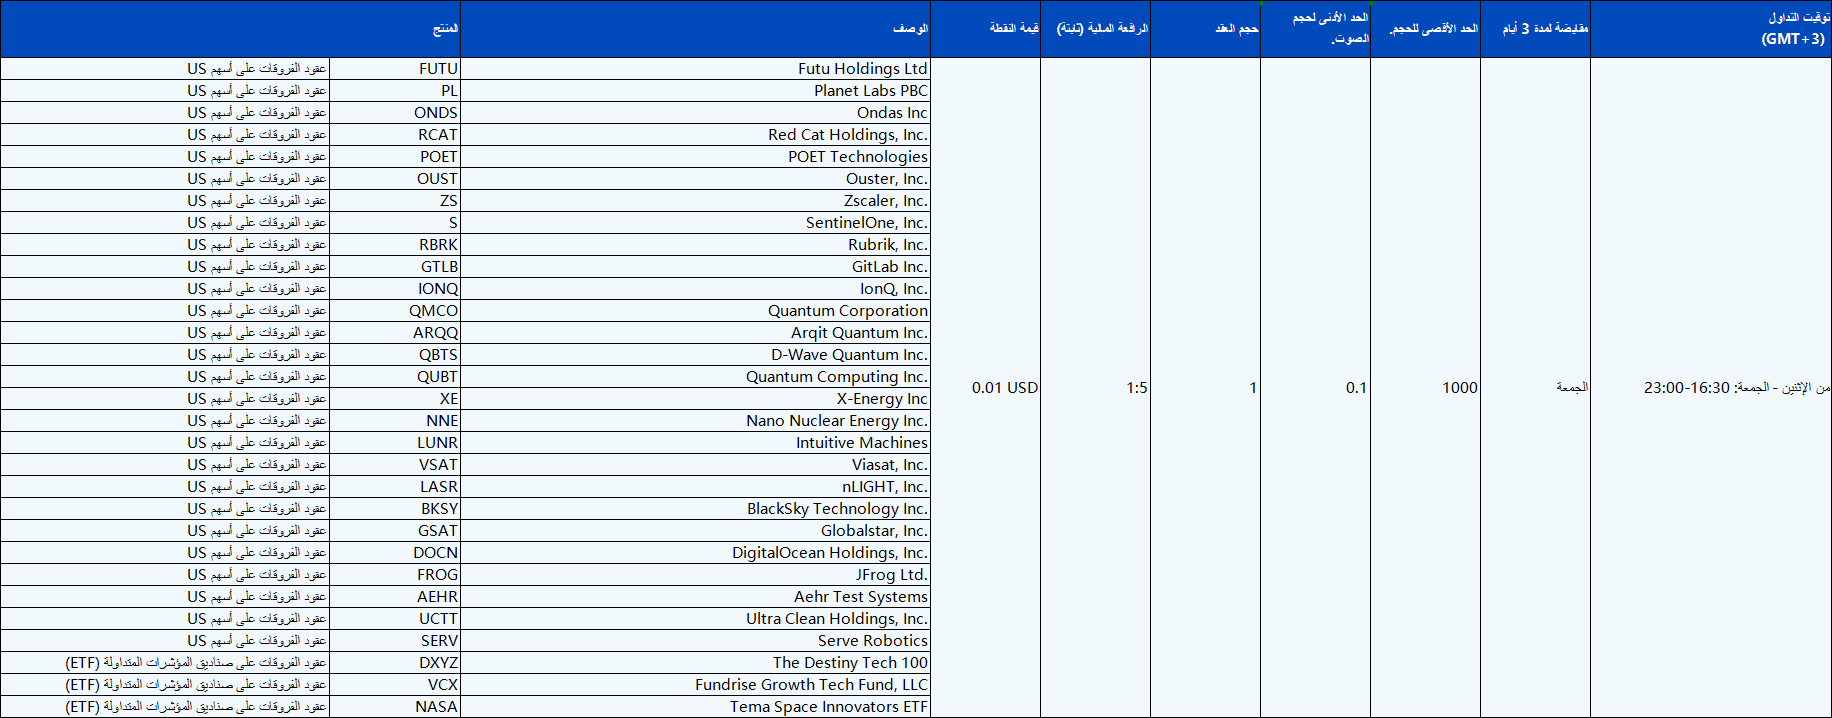
Task: Click the QUBT ticker cell
Action: [x=395, y=377]
